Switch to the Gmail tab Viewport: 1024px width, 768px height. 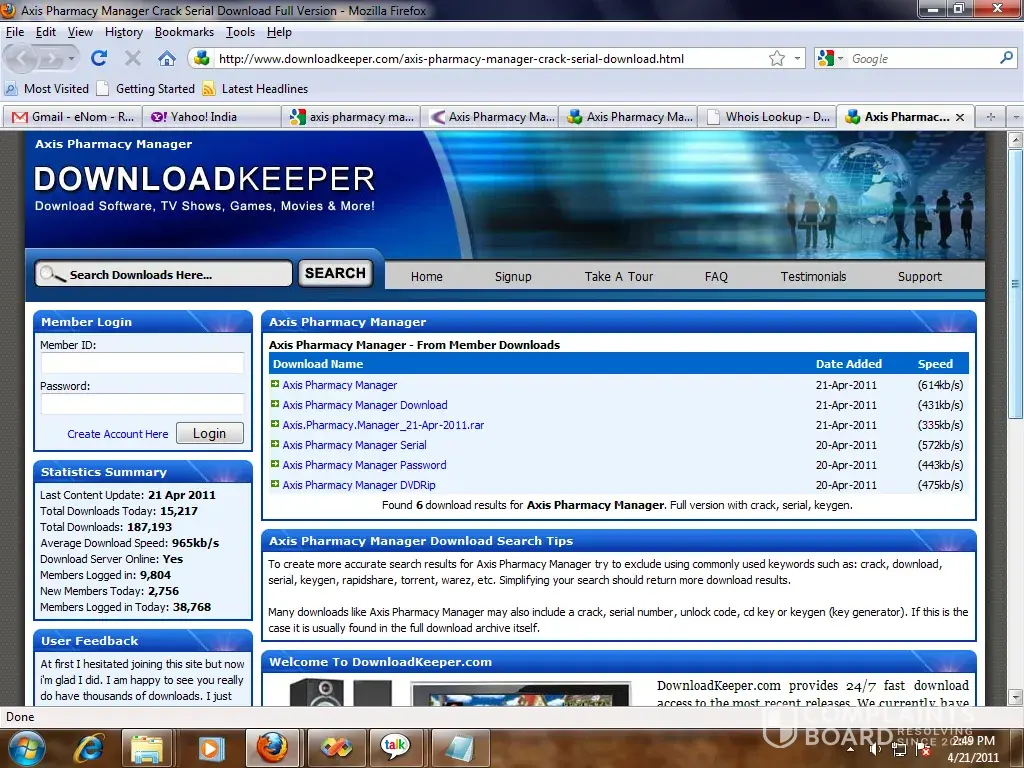click(x=72, y=117)
